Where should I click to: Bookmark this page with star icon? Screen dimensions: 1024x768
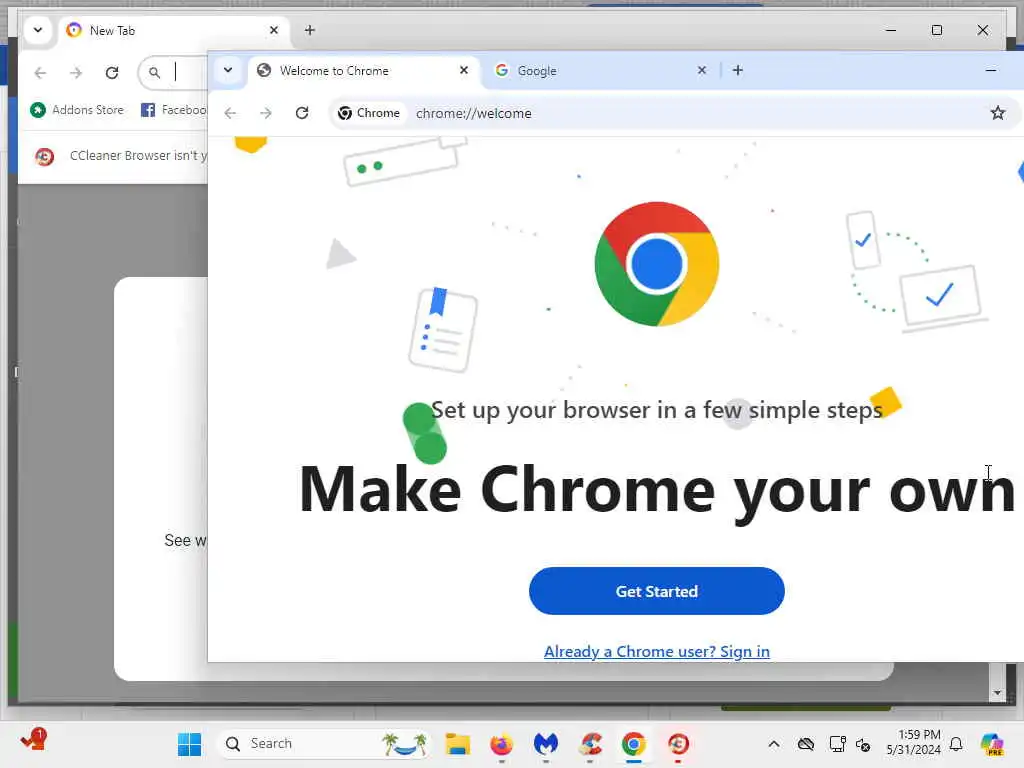click(x=997, y=113)
